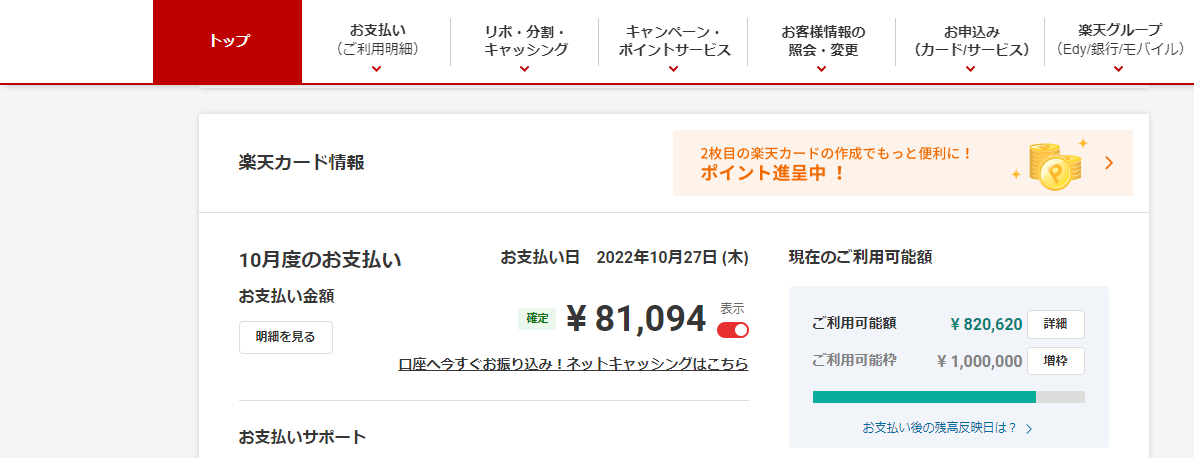Image resolution: width=1194 pixels, height=458 pixels.
Task: Open the ネットキャッシングはこちら link
Action: [x=573, y=364]
